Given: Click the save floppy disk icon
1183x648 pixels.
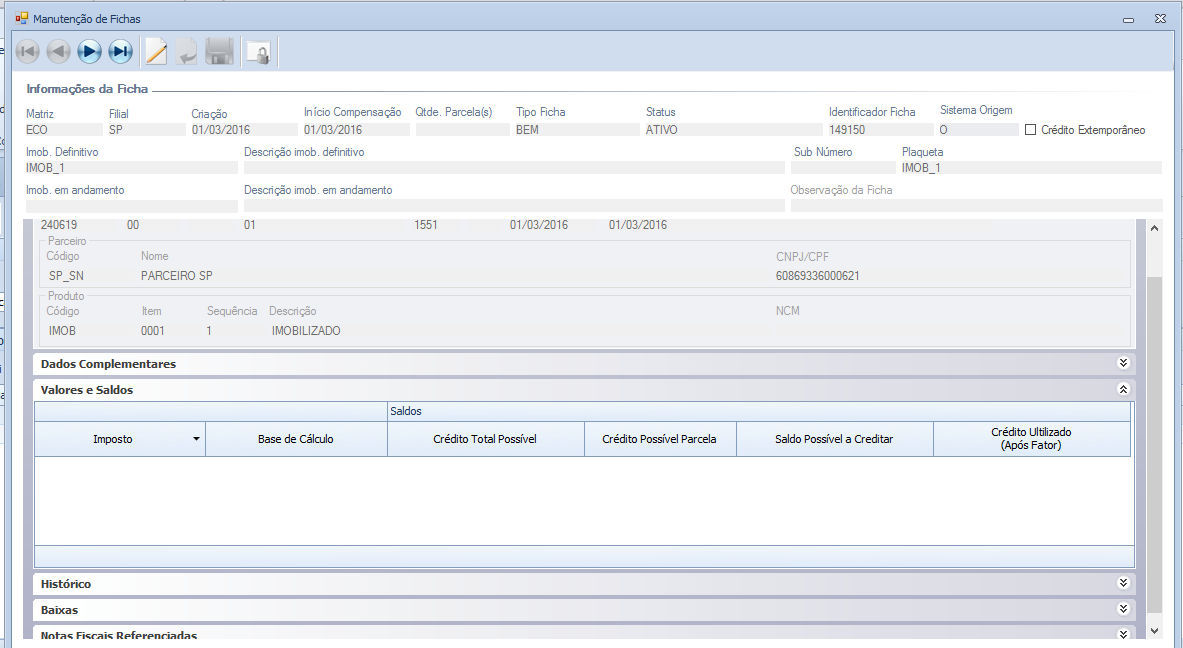Looking at the screenshot, I should 219,52.
